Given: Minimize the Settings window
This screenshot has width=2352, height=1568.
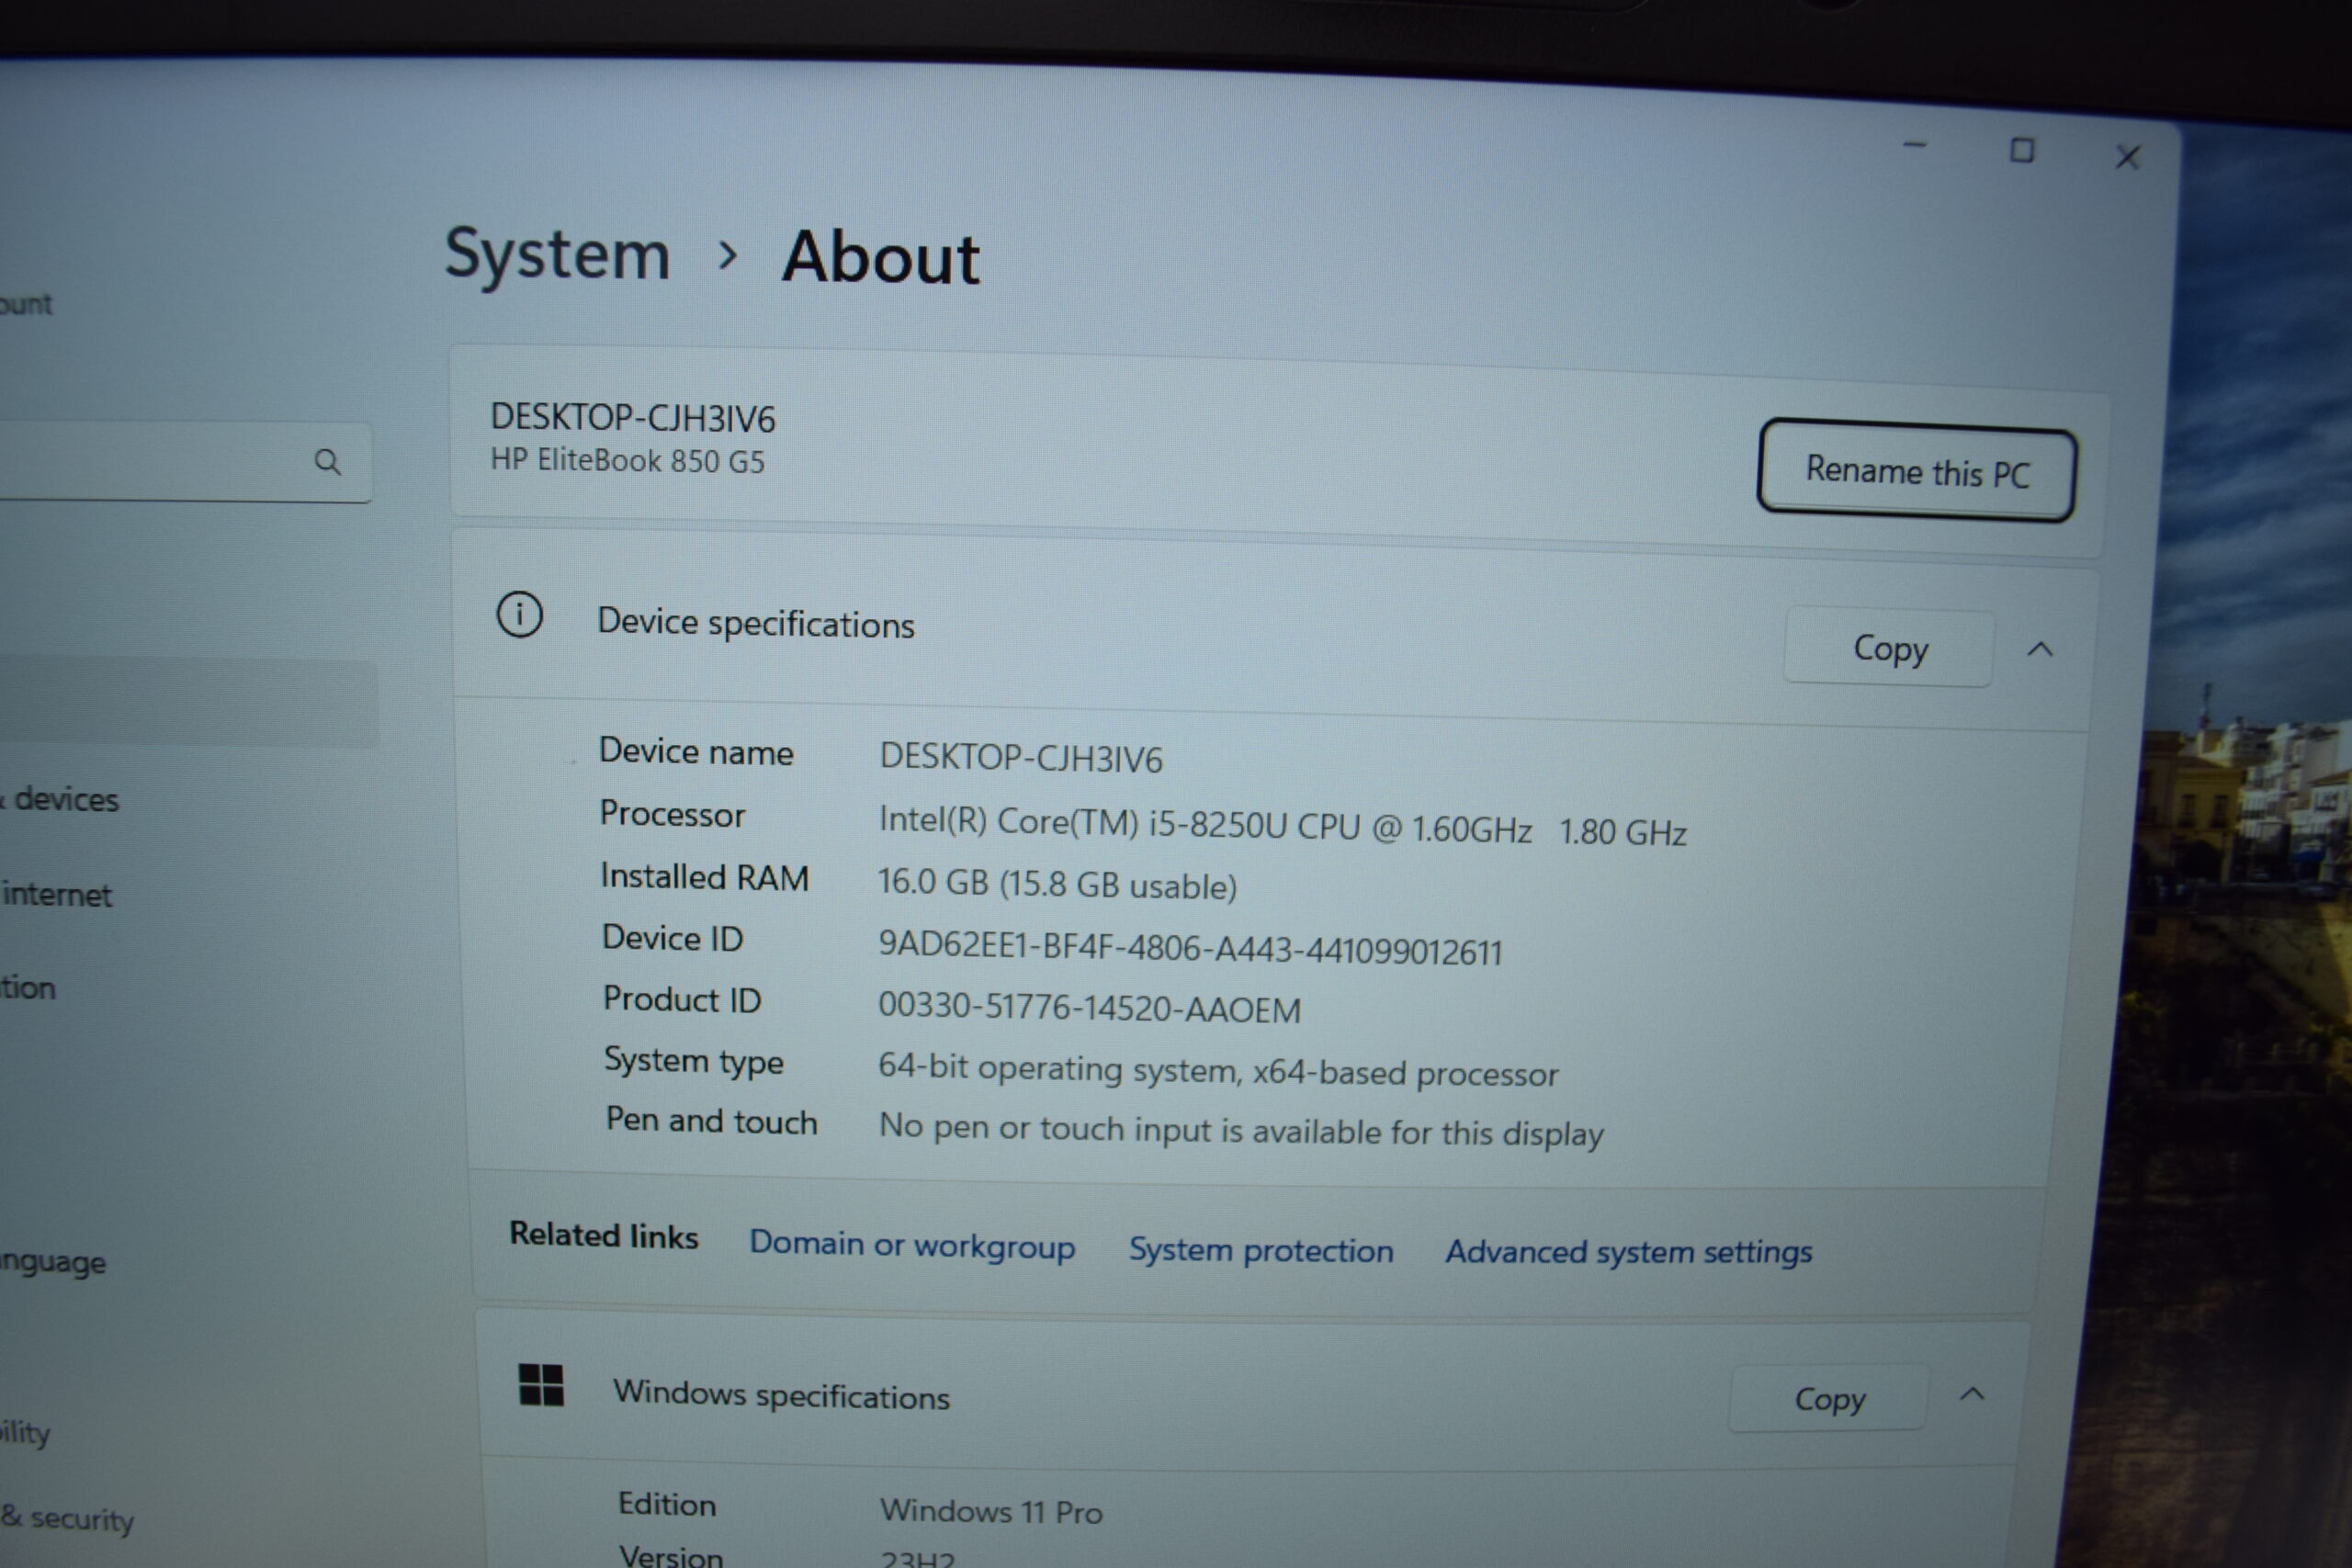Looking at the screenshot, I should (1914, 146).
